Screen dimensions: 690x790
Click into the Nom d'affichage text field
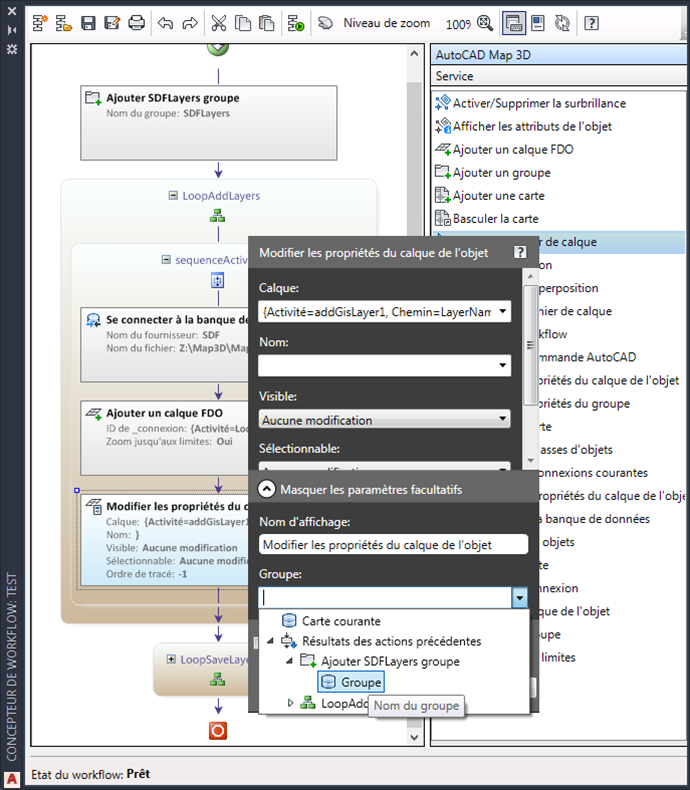point(393,545)
